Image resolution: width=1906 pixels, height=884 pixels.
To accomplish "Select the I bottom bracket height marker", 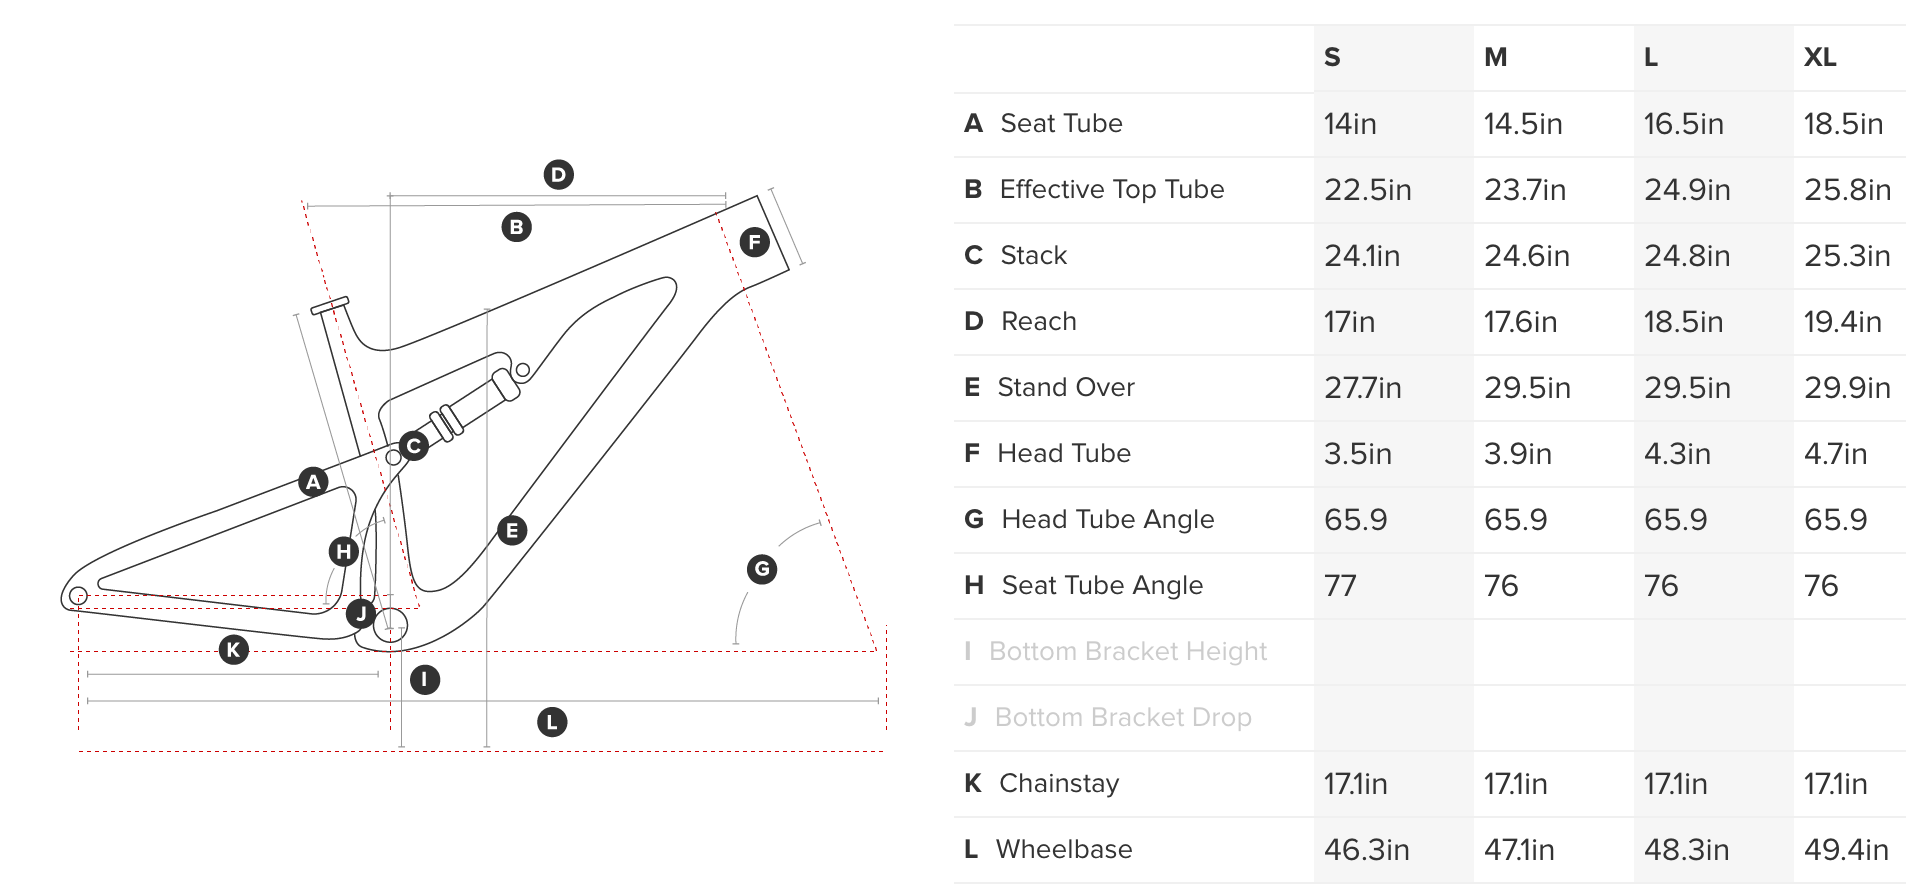I will click(x=425, y=680).
